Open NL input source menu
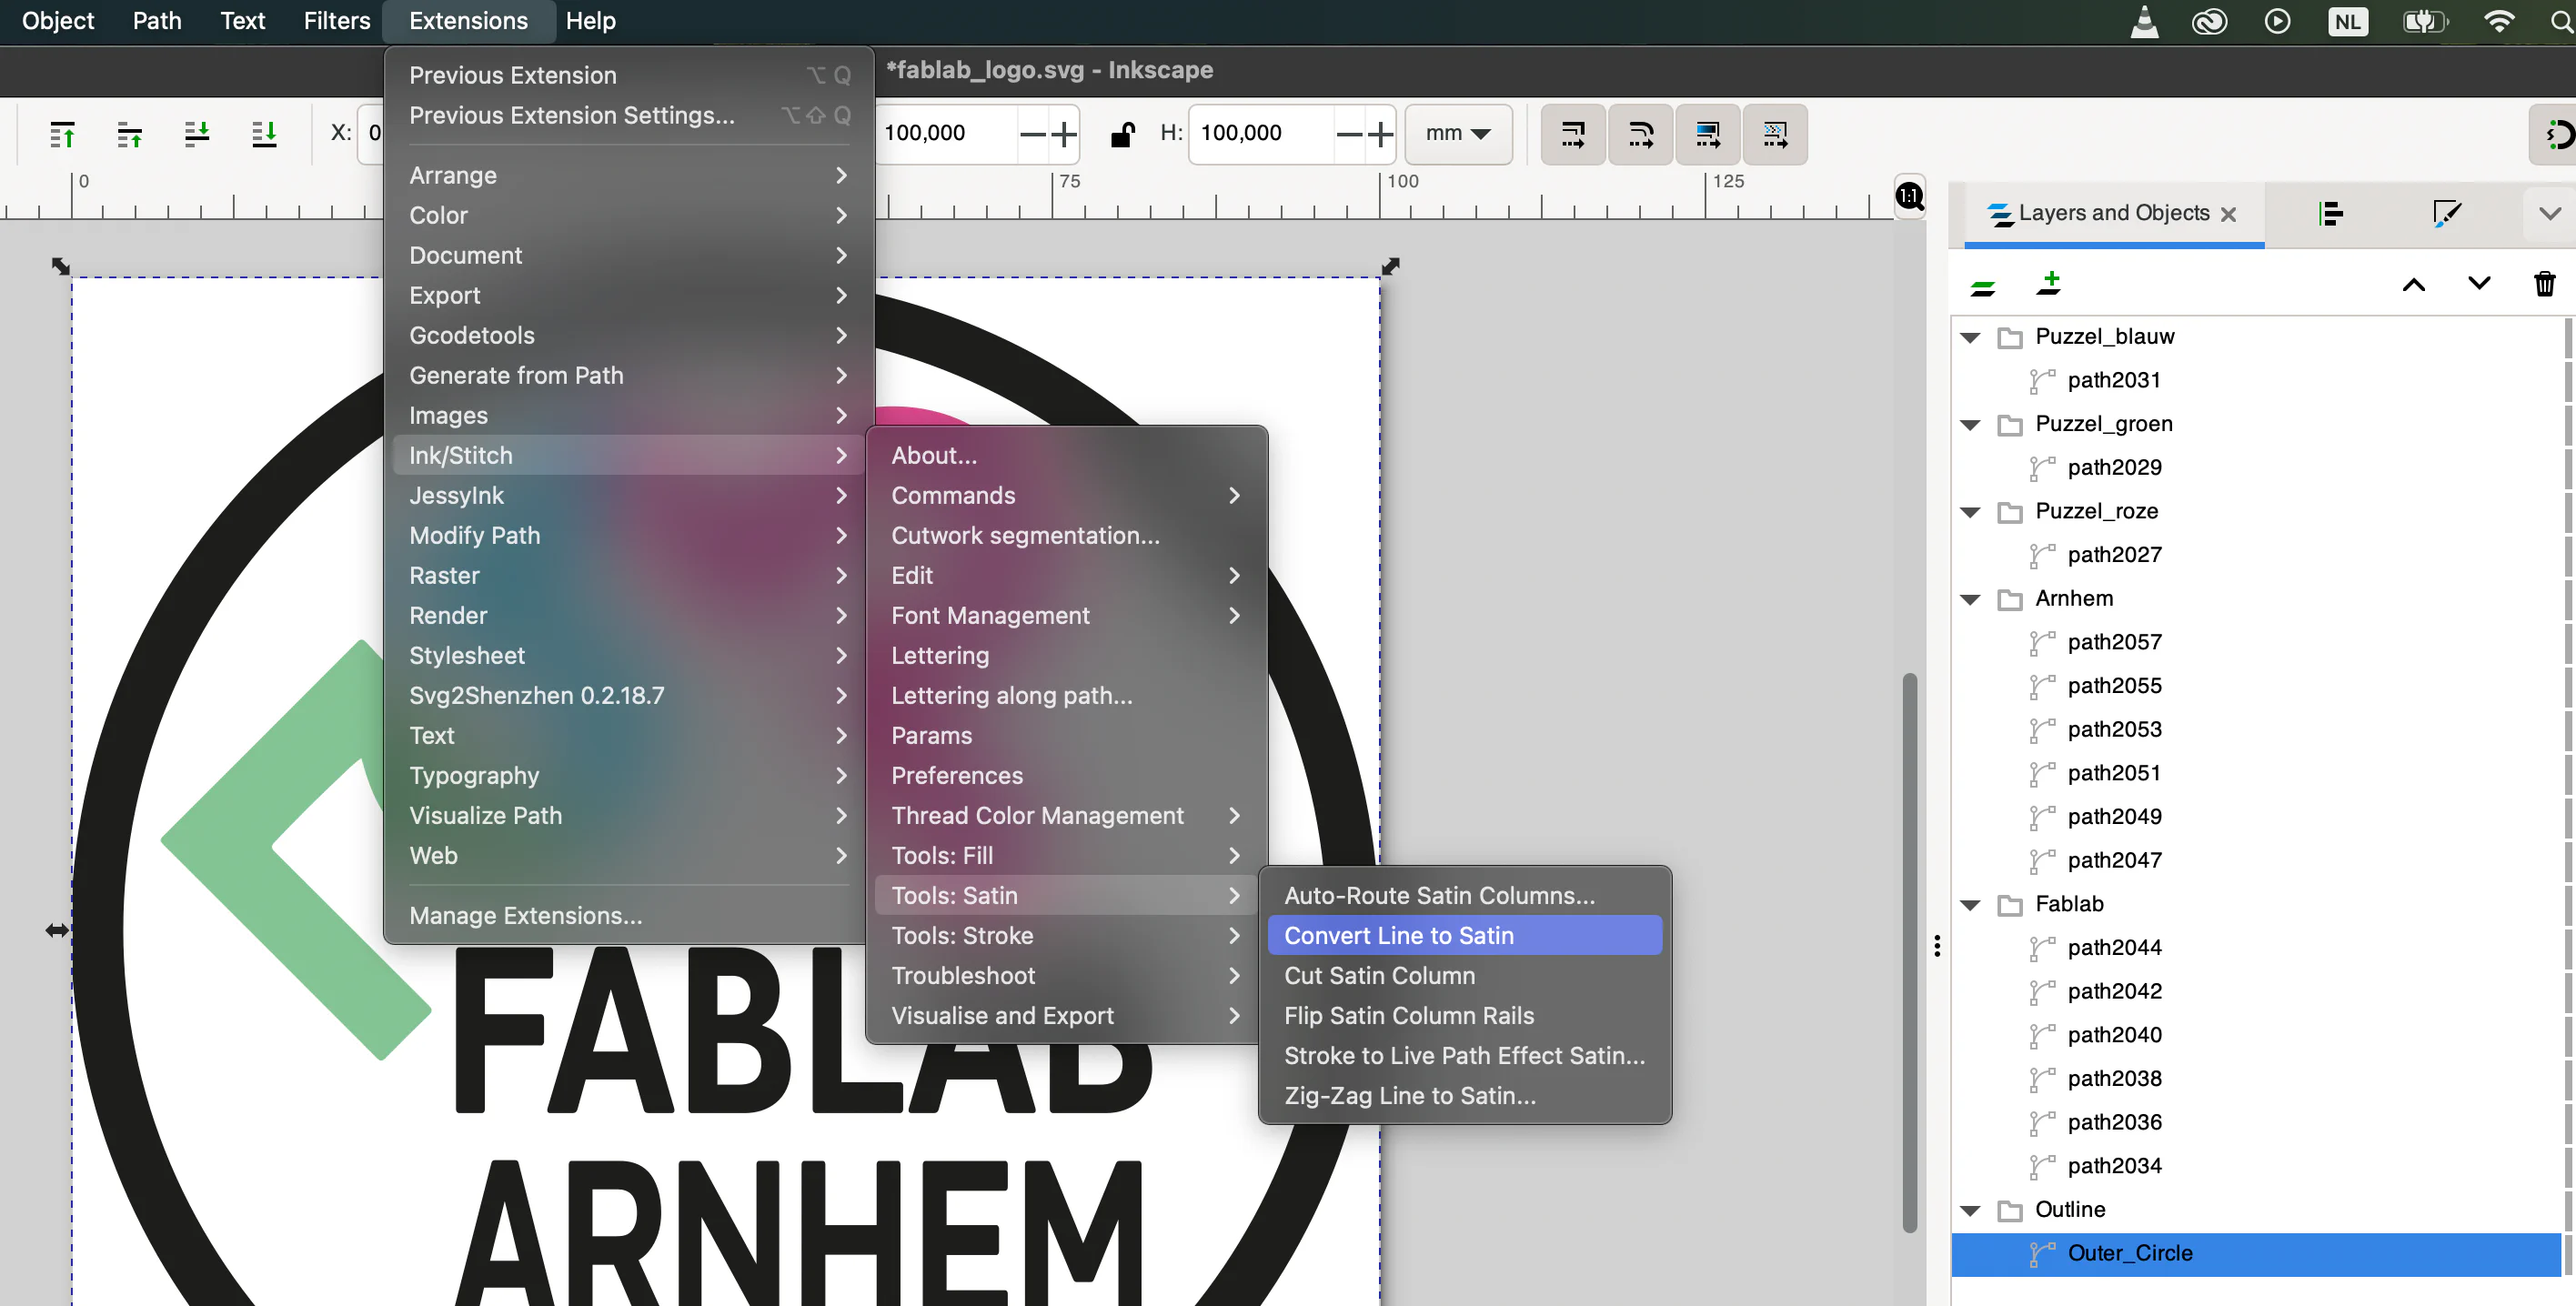This screenshot has height=1306, width=2576. coord(2347,21)
